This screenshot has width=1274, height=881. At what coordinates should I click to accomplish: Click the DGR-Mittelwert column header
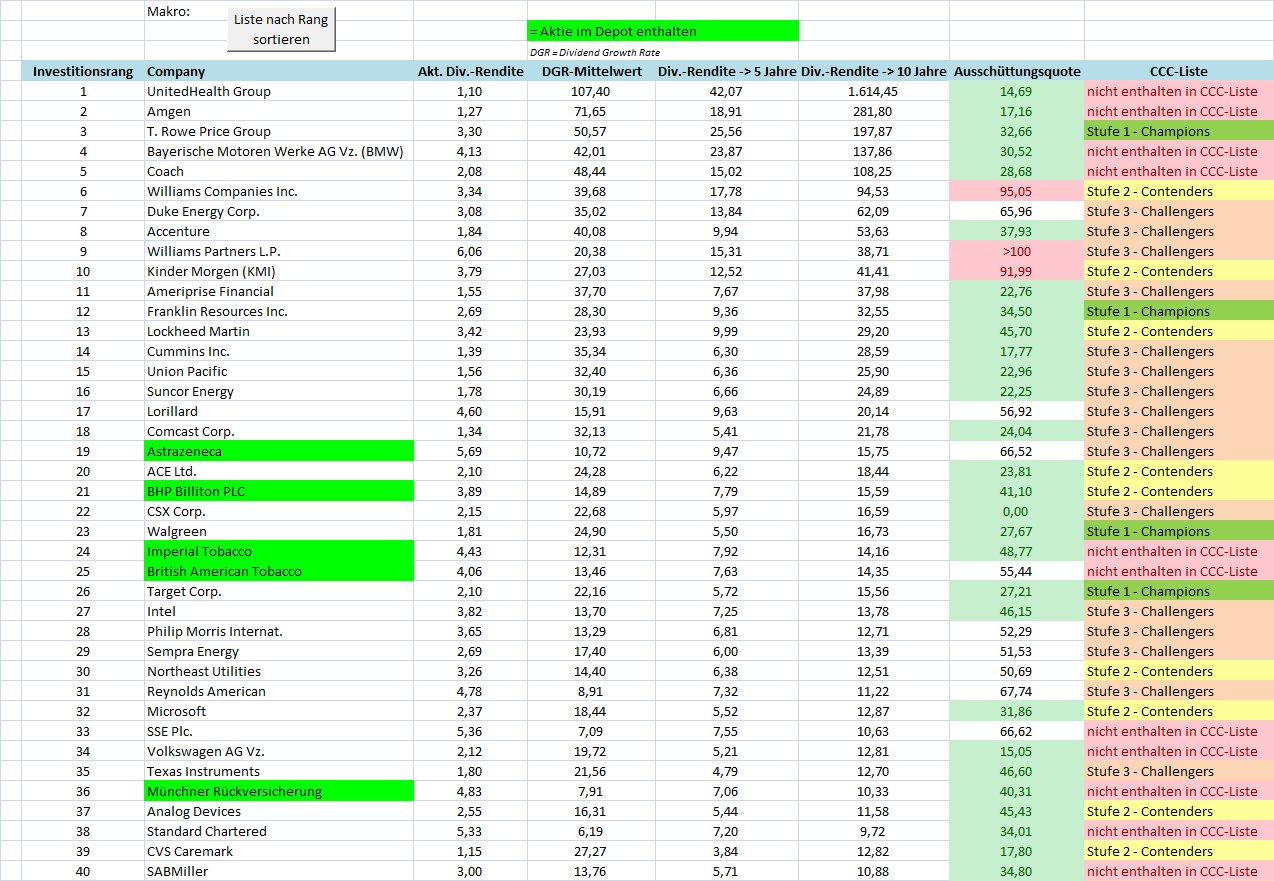click(591, 71)
